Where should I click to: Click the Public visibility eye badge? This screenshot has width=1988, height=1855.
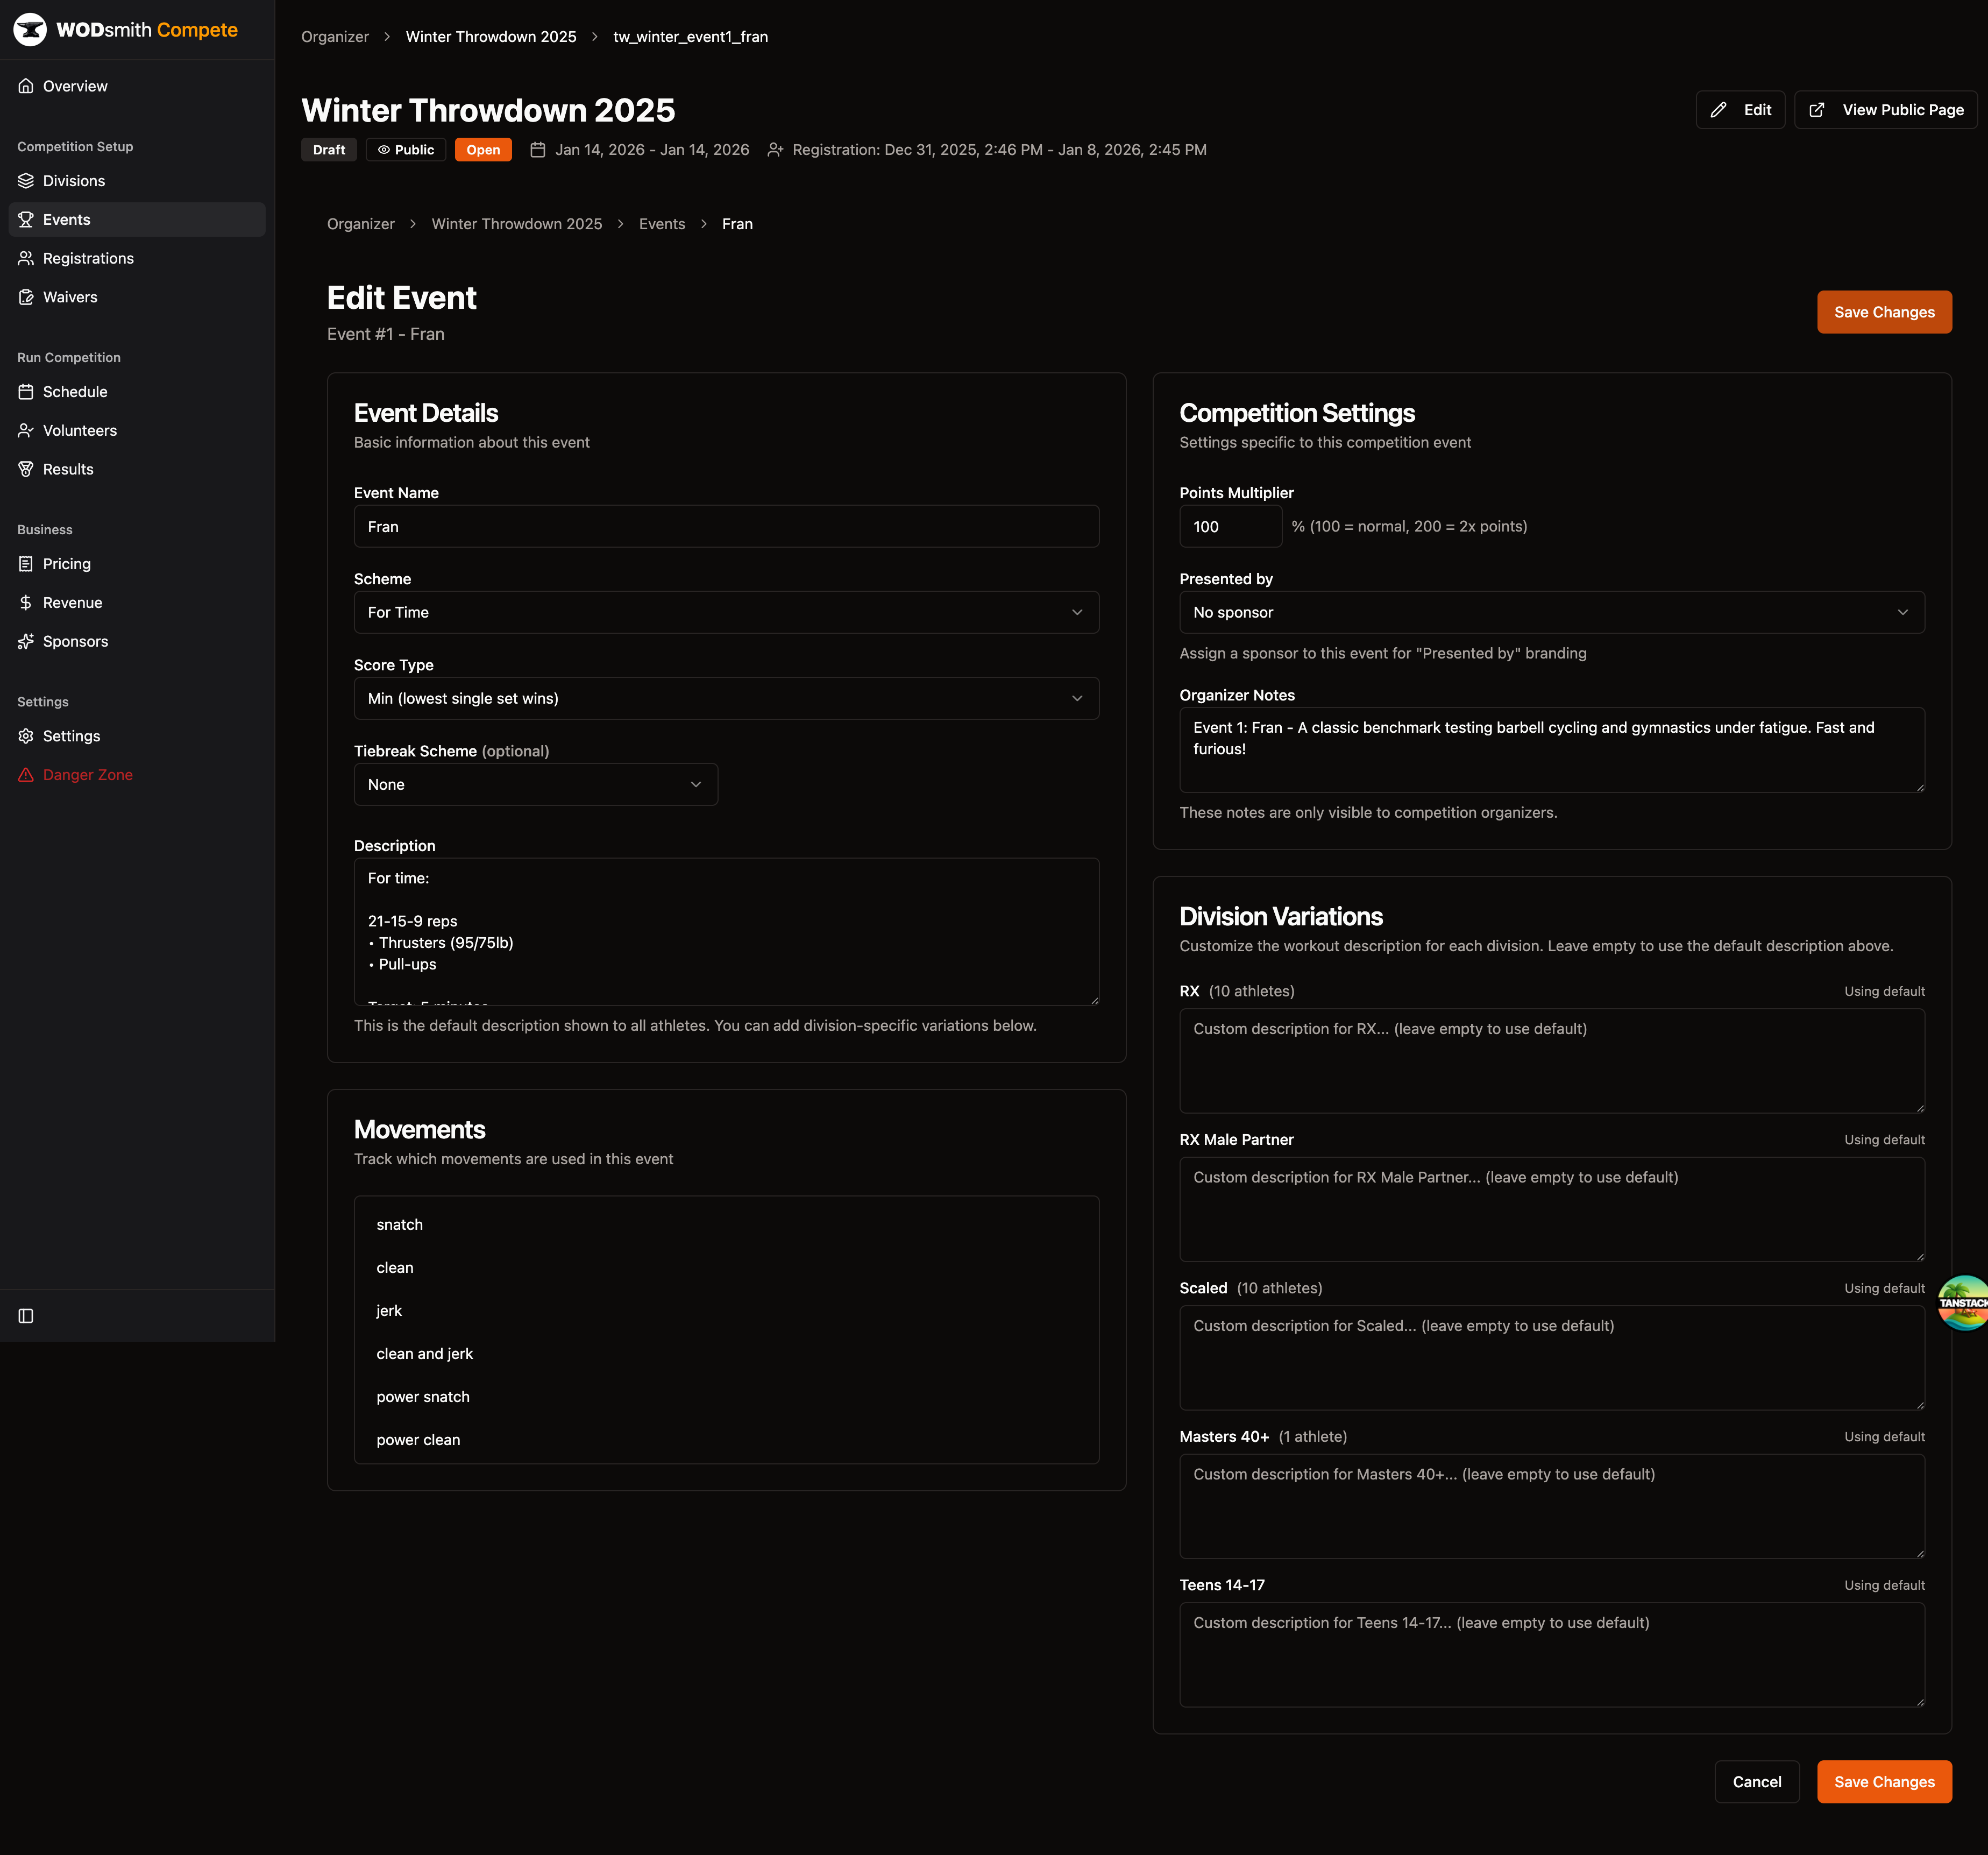406,150
